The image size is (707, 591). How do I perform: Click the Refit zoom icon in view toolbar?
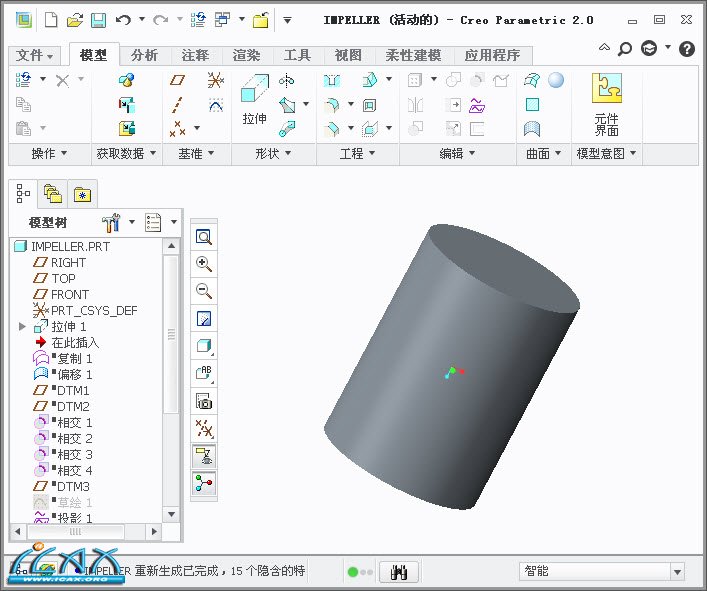click(204, 237)
